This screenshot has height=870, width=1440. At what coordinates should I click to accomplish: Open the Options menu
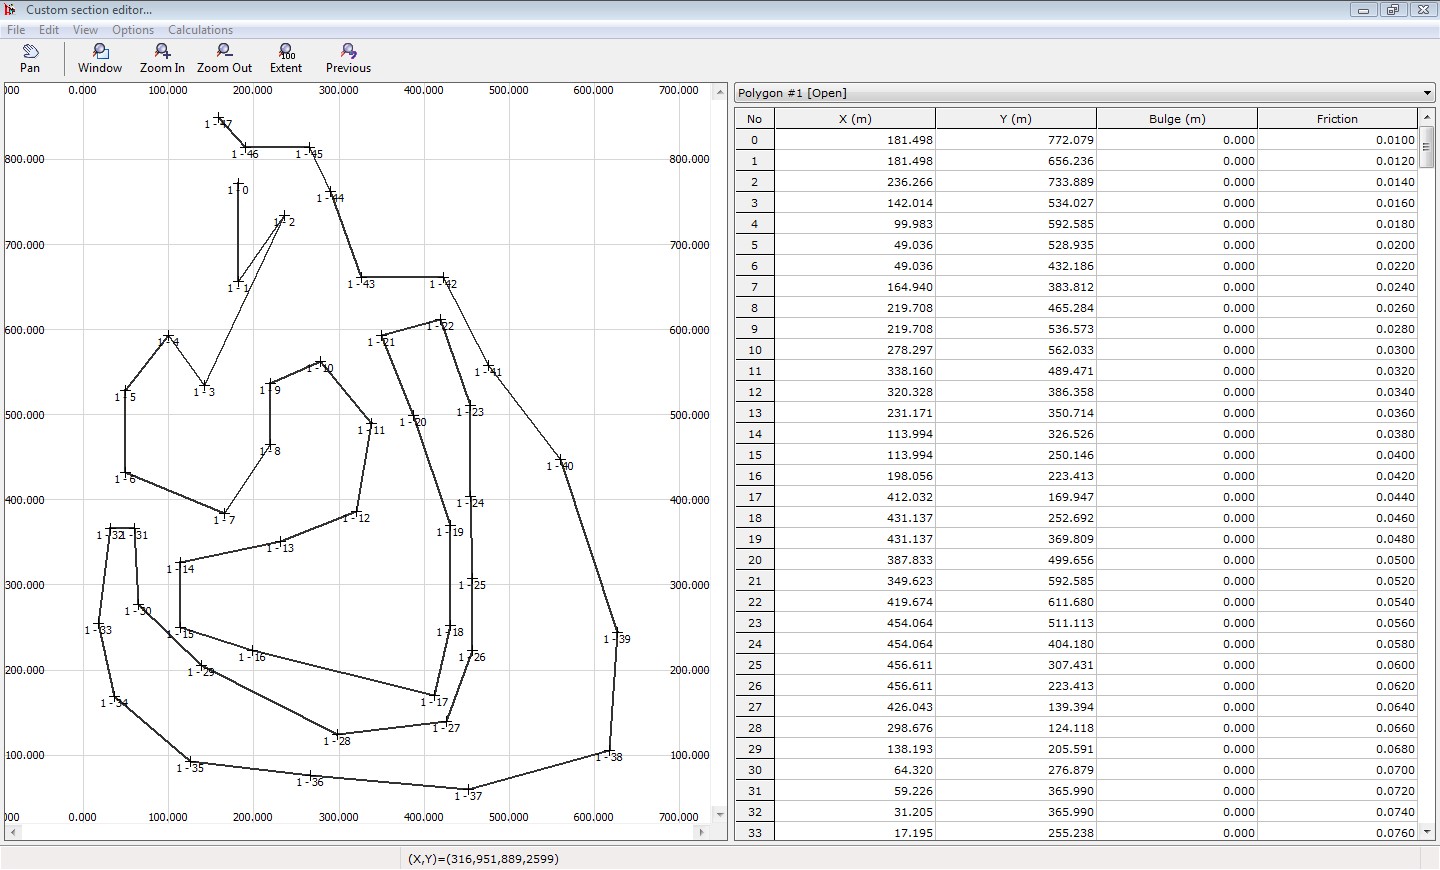[x=133, y=30]
